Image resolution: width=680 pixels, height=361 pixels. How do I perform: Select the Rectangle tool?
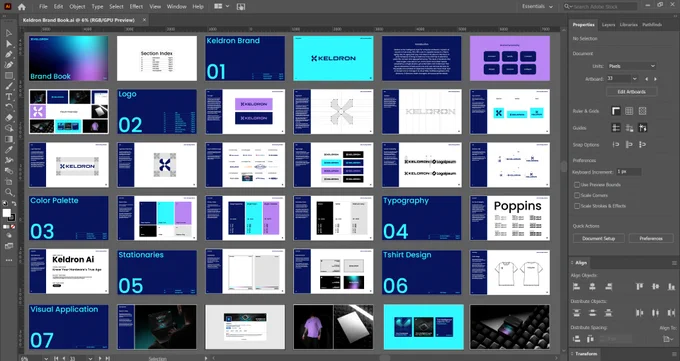[9, 75]
